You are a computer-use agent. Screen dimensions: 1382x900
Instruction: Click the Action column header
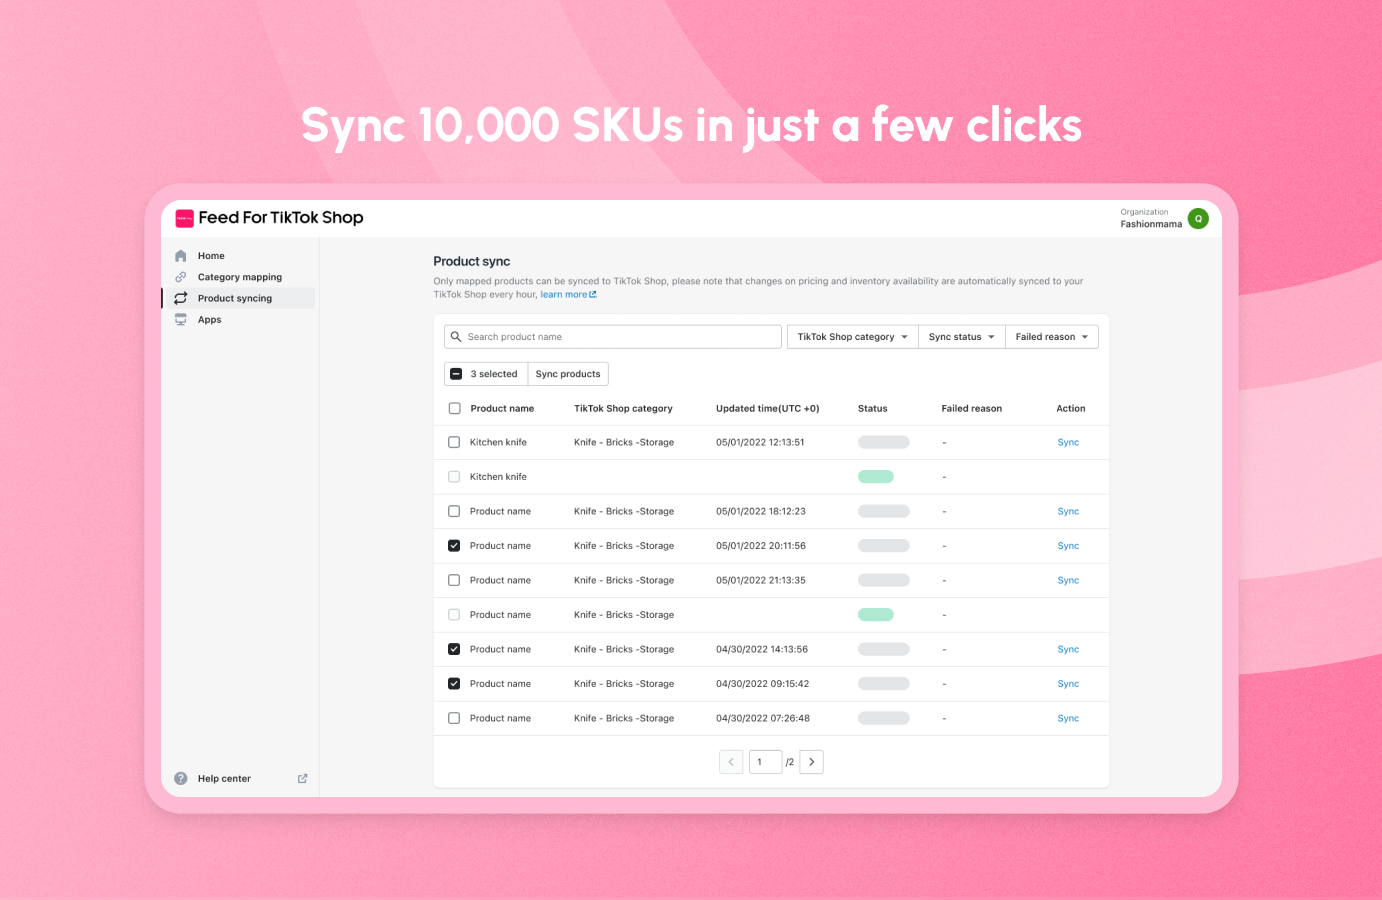[1070, 408]
